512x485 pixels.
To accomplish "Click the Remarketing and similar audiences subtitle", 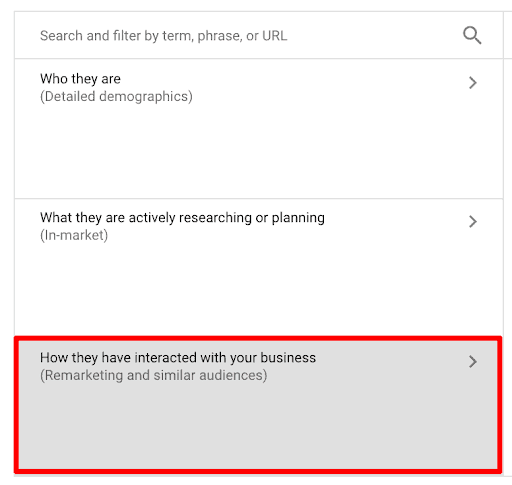I will pos(154,375).
